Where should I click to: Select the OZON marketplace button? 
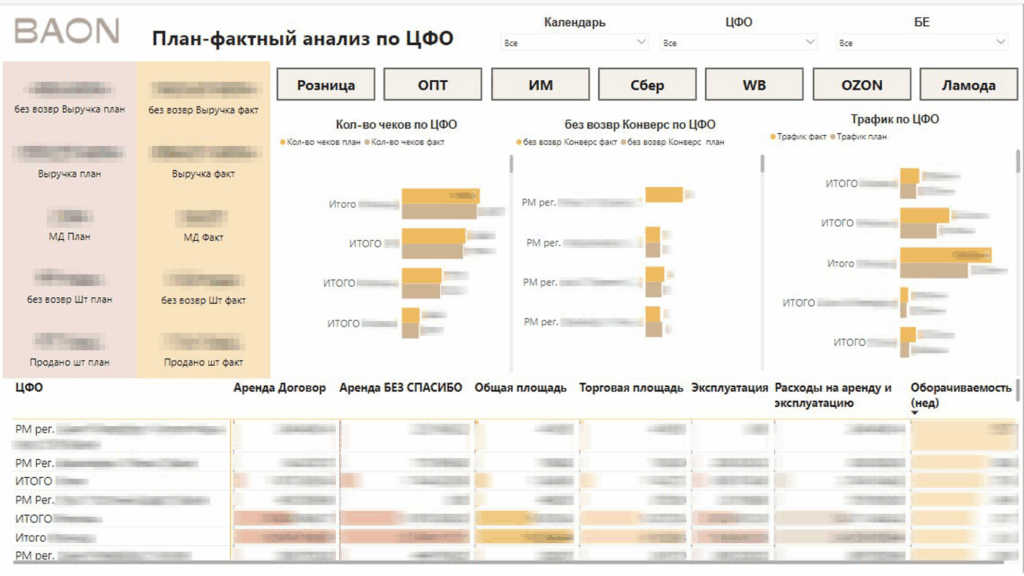(861, 85)
